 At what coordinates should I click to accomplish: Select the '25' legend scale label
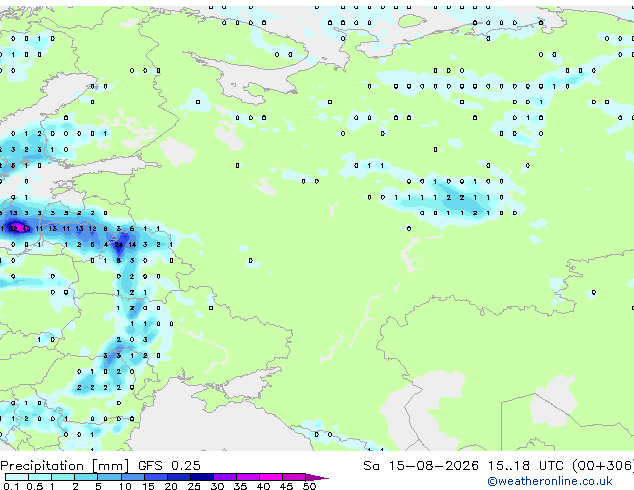194,486
